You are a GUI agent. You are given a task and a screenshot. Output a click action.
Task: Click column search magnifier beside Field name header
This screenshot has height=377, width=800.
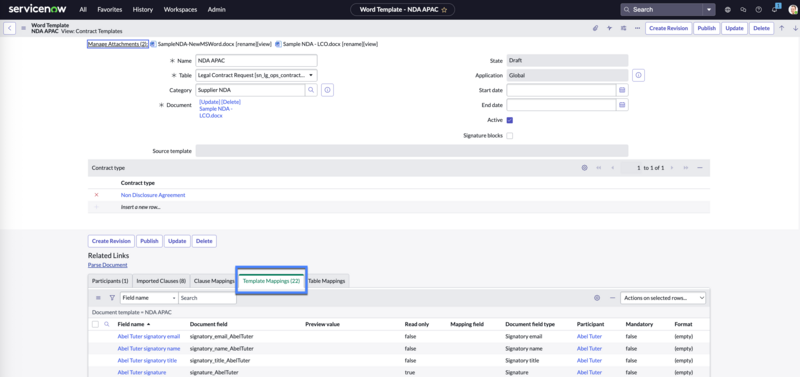pos(107,324)
